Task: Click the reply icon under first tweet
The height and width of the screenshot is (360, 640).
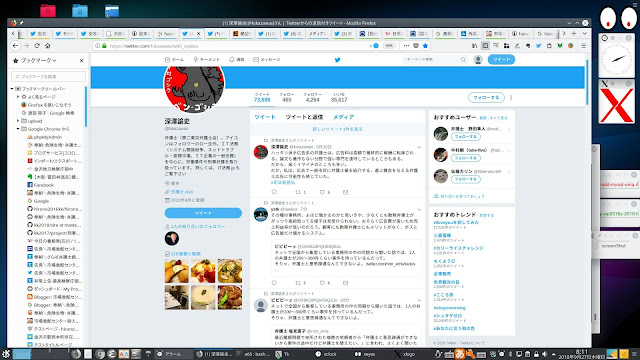Action: [274, 192]
